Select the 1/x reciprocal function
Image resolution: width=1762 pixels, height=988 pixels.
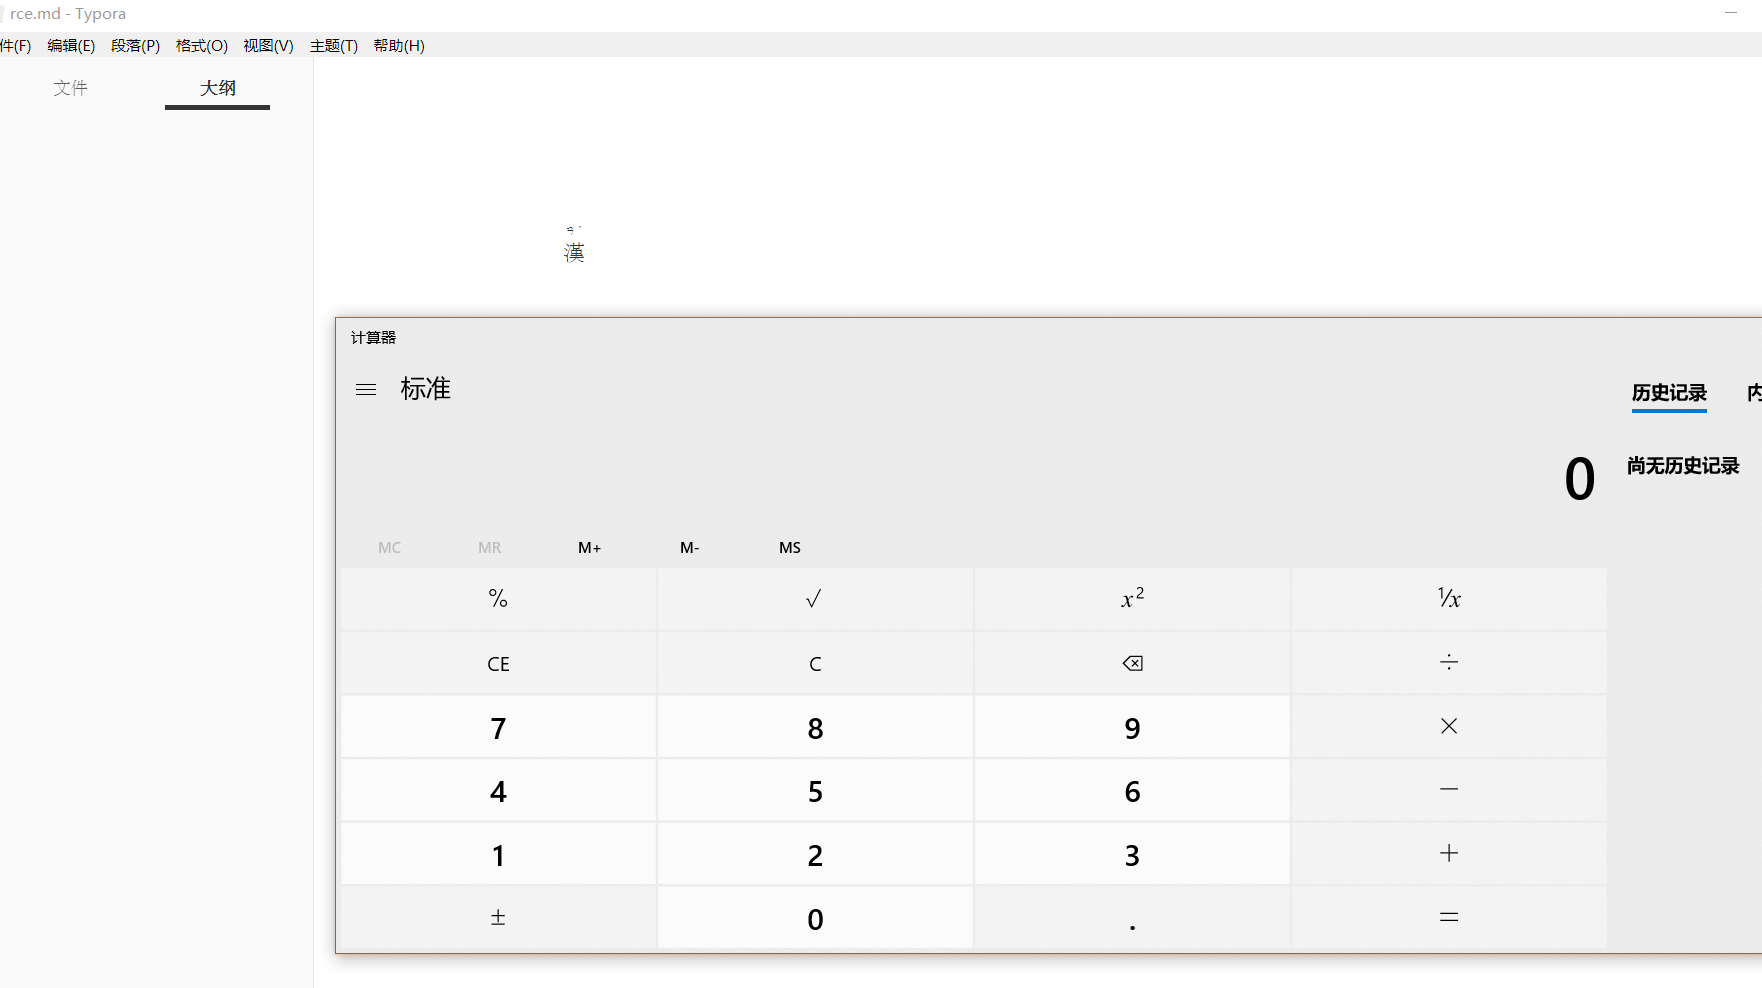[1448, 598]
